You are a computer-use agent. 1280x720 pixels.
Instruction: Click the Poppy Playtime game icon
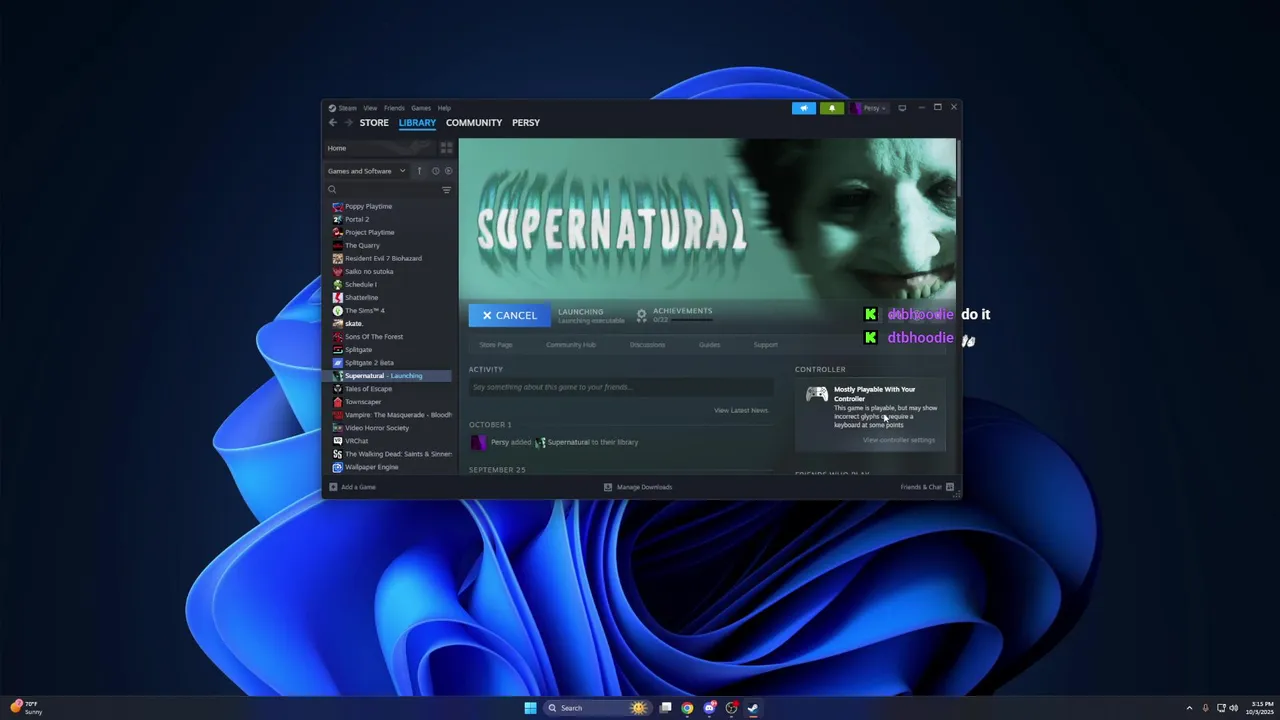(338, 206)
